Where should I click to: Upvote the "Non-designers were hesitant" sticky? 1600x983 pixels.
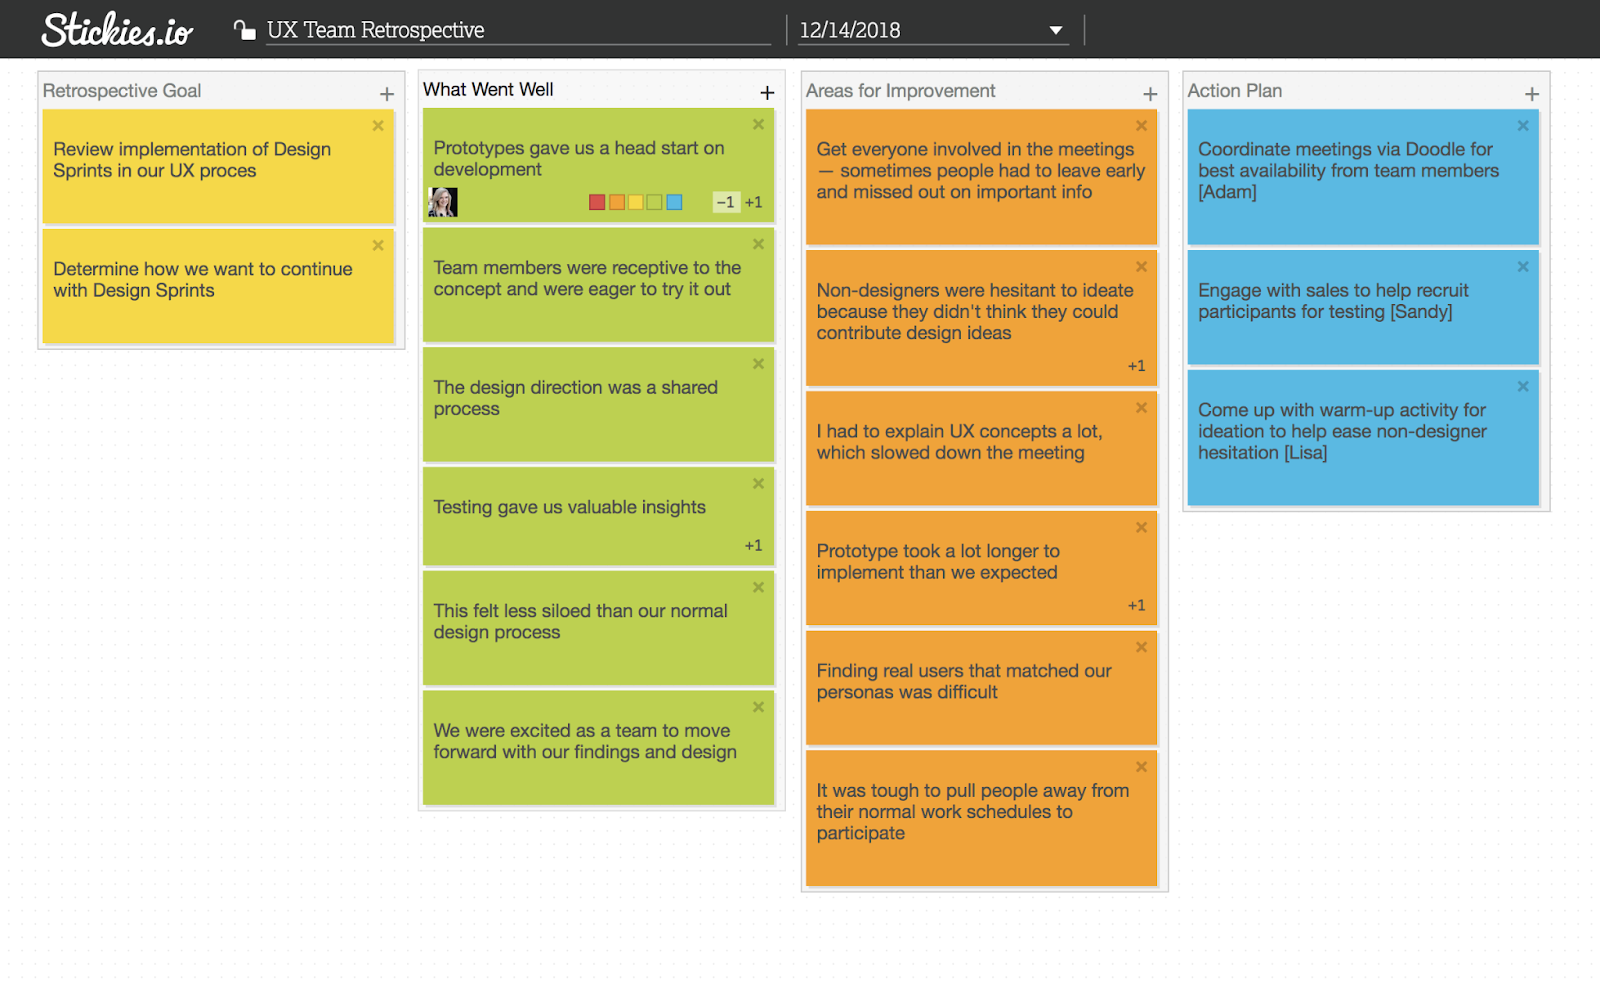tap(1136, 365)
